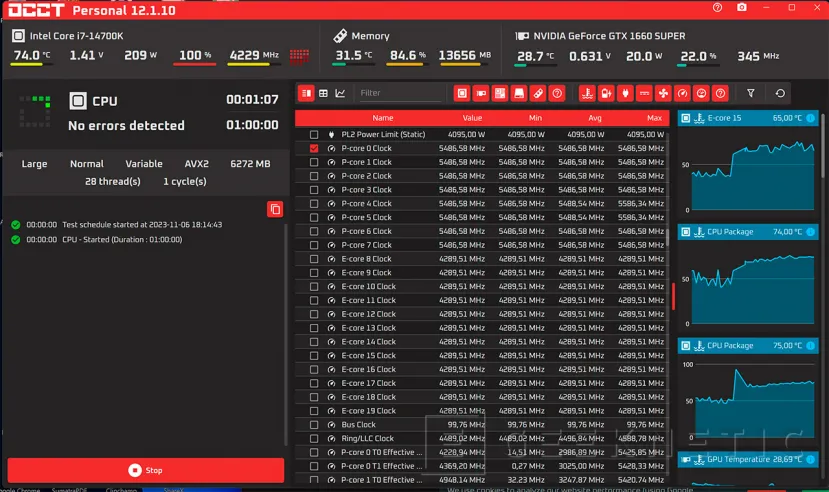Viewport: 829px width, 492px height.
Task: Check the P-core 7 Clock checkbox
Action: coord(314,245)
